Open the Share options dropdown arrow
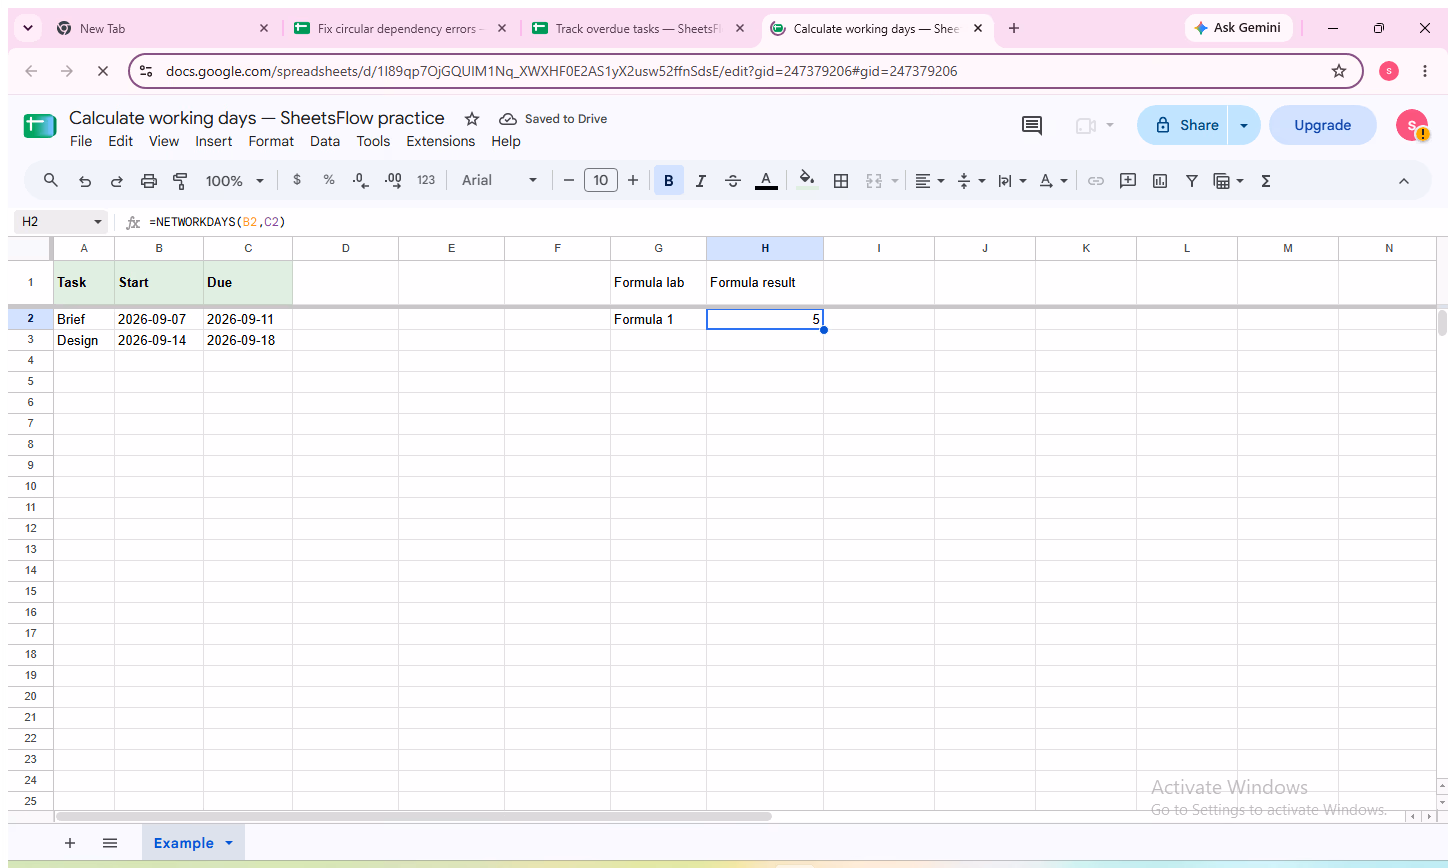This screenshot has height=868, width=1456. pos(1244,125)
